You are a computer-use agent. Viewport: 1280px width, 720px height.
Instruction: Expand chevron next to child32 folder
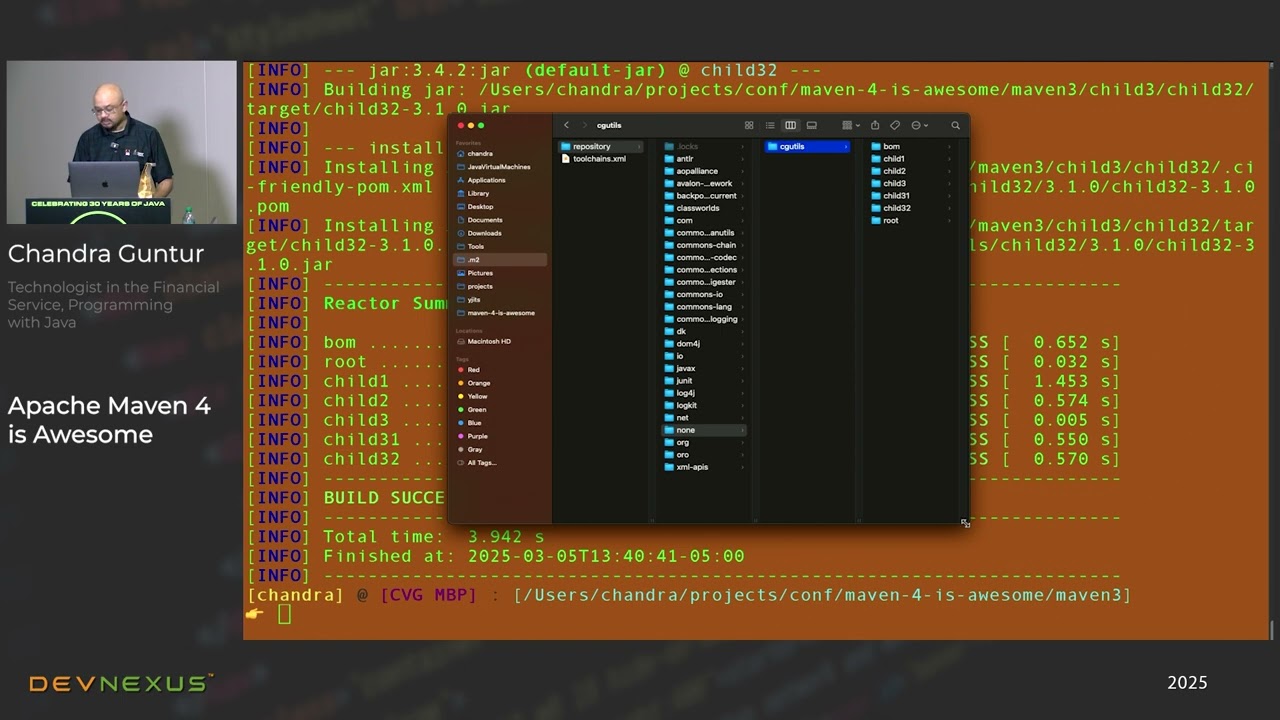[949, 208]
